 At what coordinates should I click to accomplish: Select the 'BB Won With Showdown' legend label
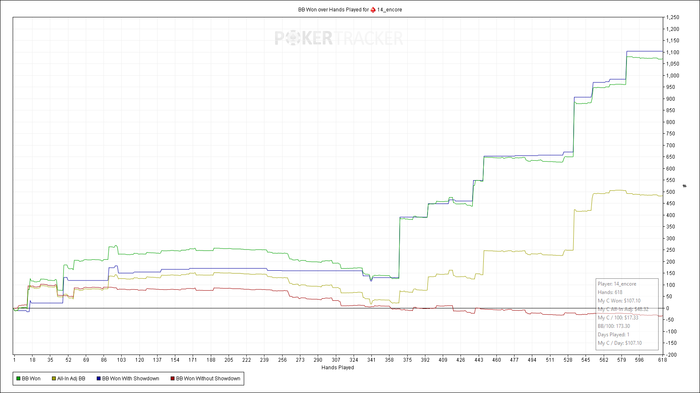point(130,378)
